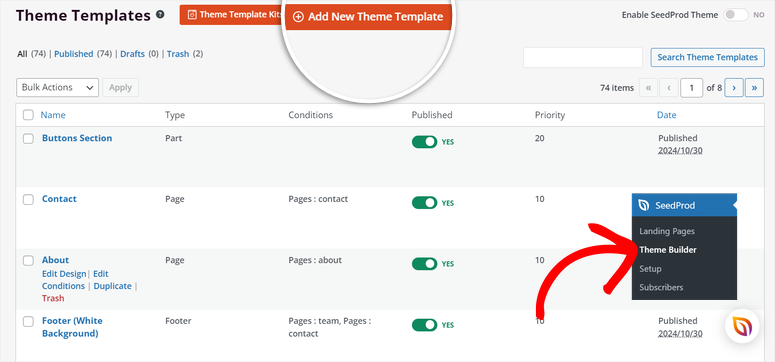Click Search Theme Templates button

pos(707,57)
